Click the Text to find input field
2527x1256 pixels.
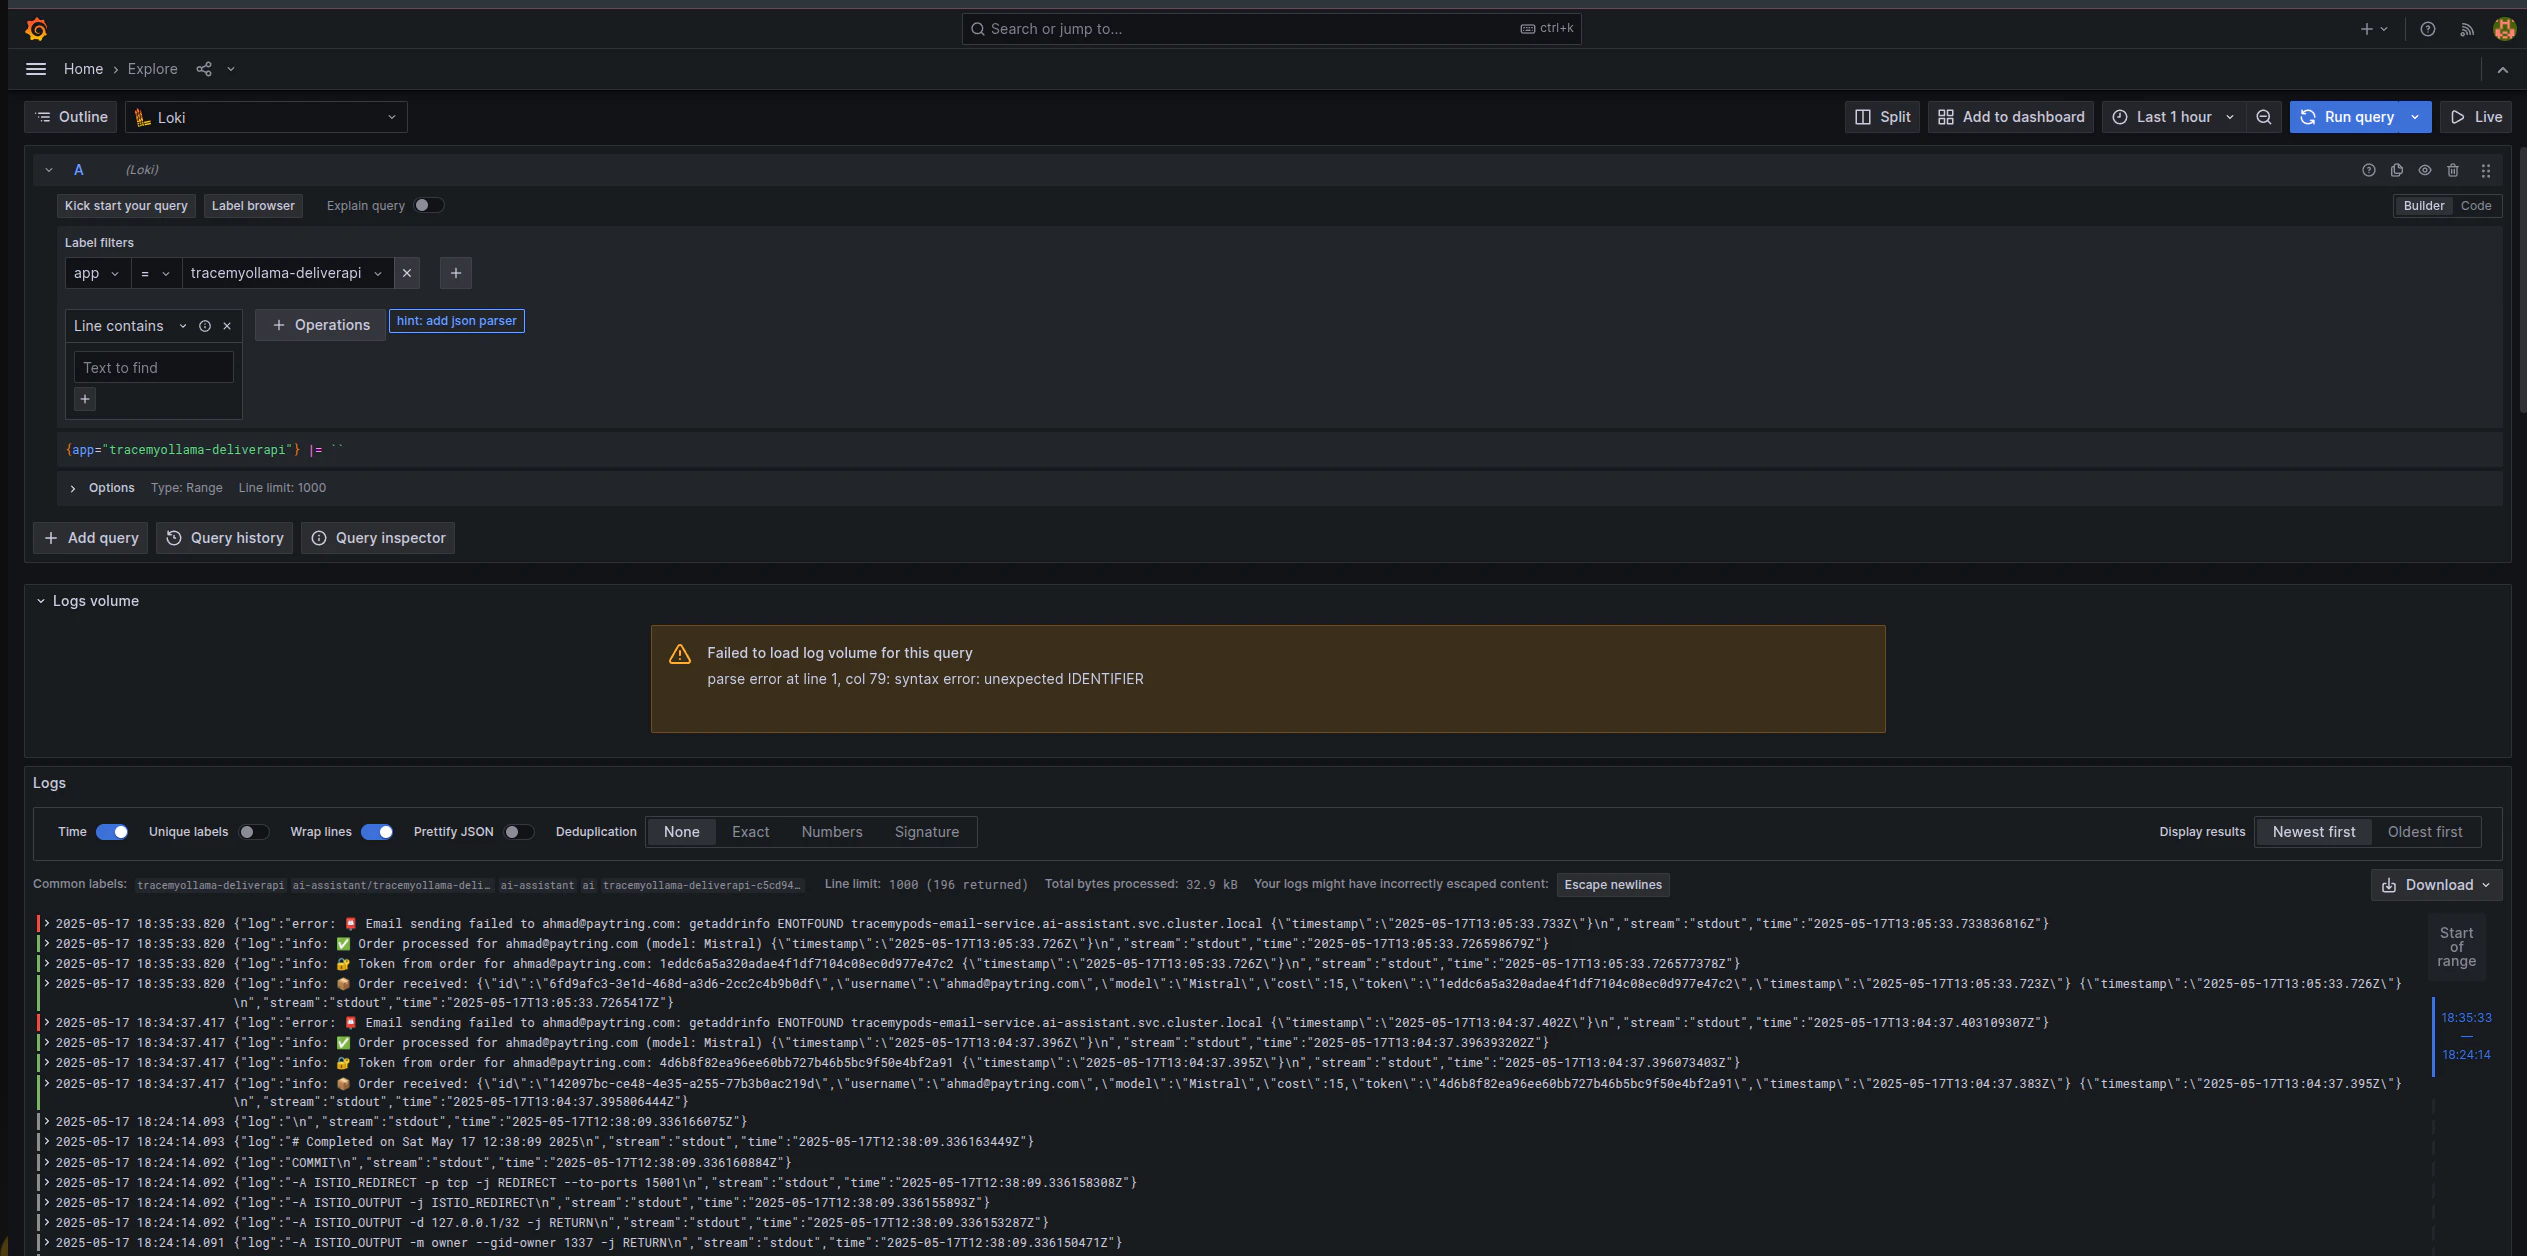pyautogui.click(x=153, y=368)
